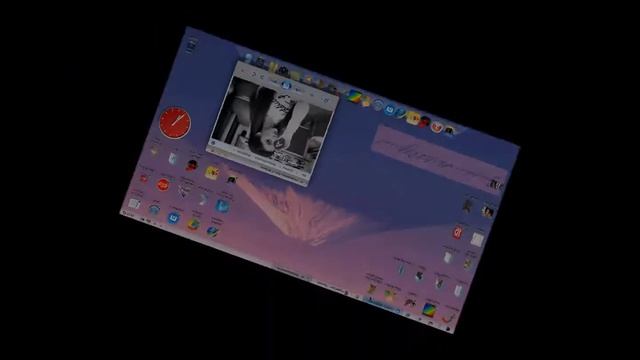Click the red analog clock gadget

(175, 123)
